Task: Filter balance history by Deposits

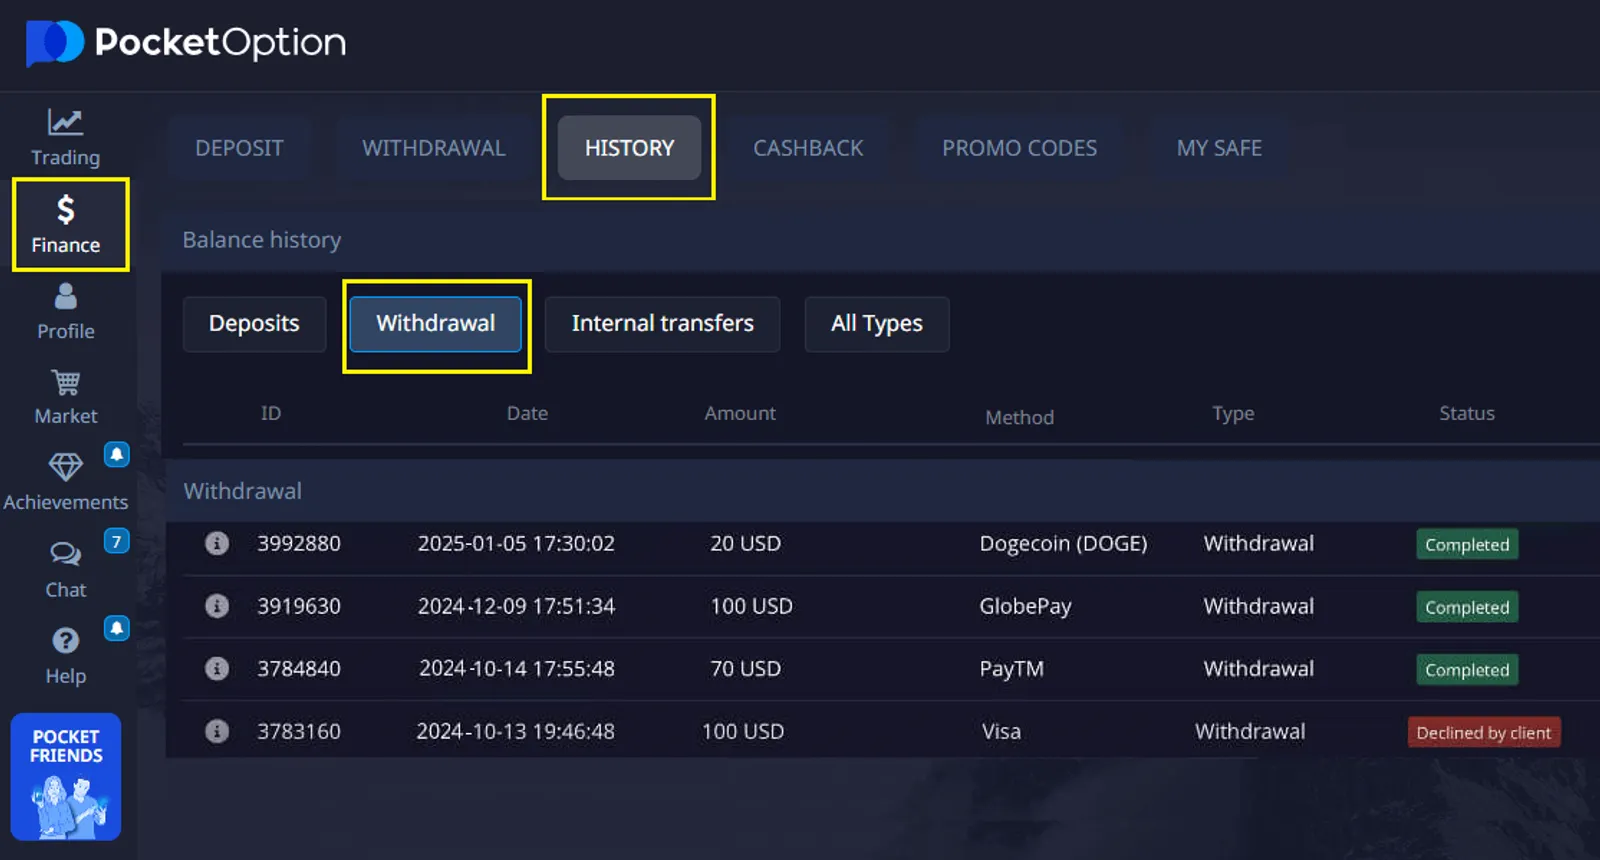Action: coord(254,324)
